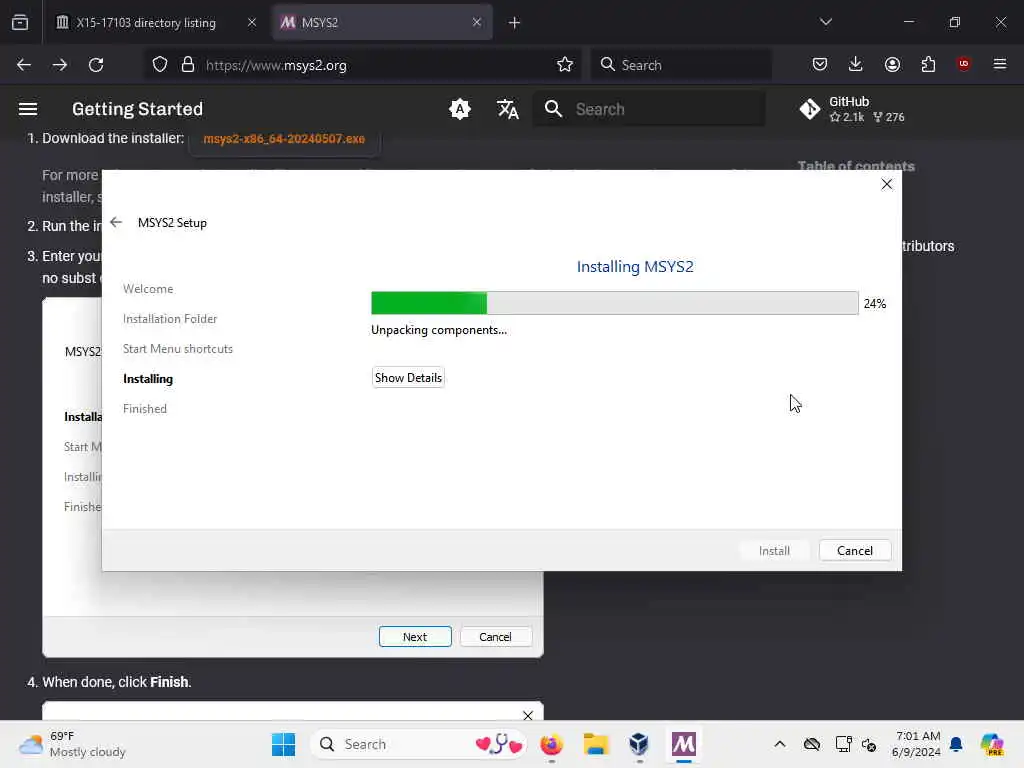This screenshot has height=768, width=1024.
Task: Click the MSYS2 docs search field
Action: pyautogui.click(x=650, y=109)
